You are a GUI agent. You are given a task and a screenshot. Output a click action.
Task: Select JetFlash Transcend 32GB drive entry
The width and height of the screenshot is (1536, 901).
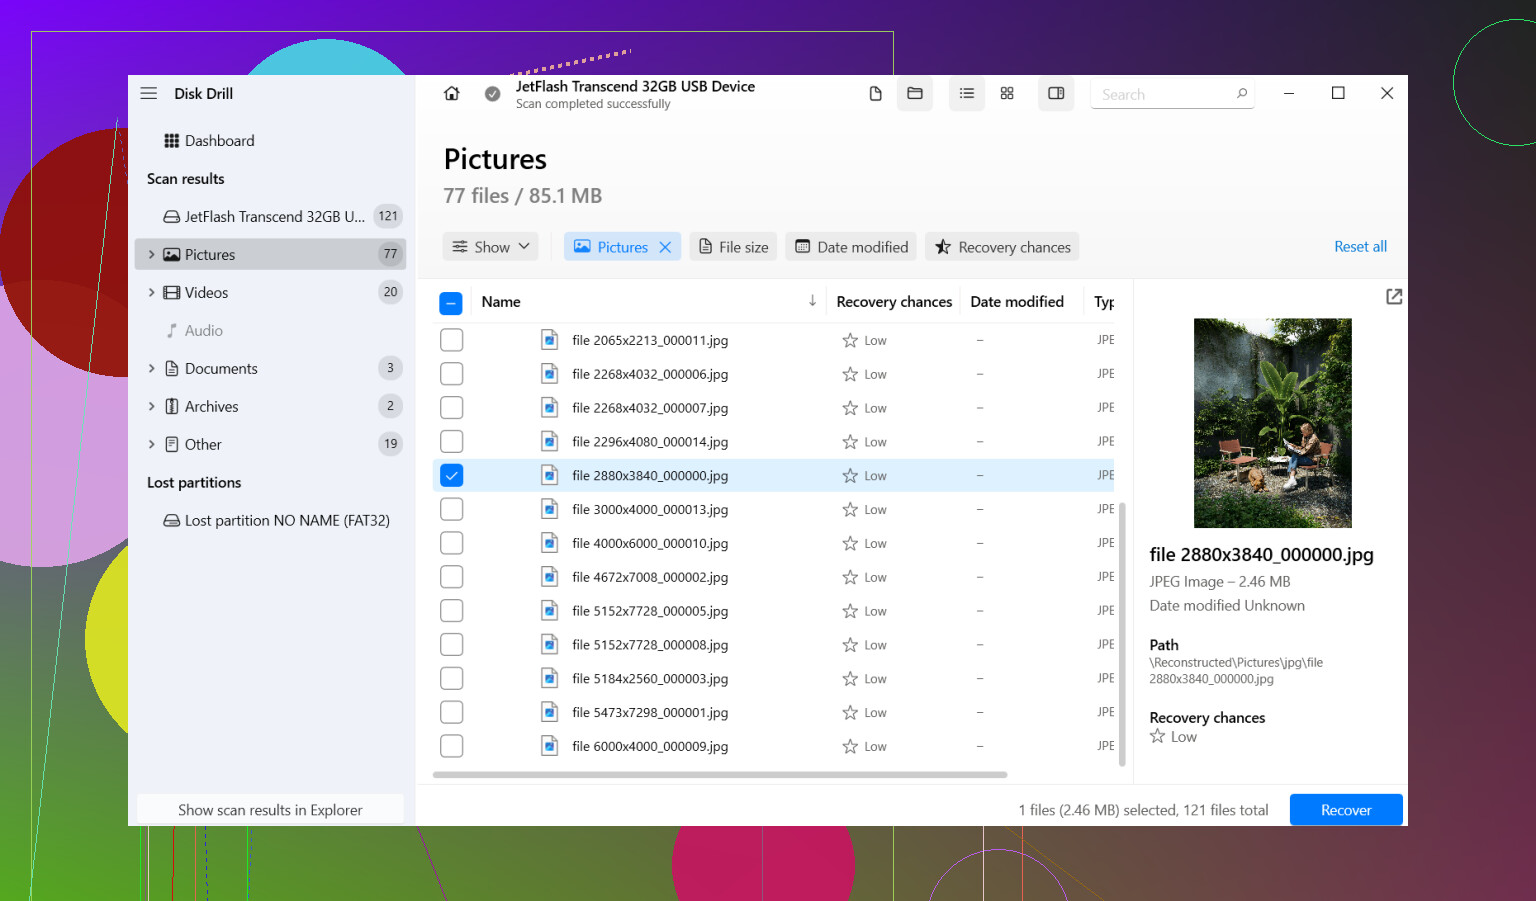click(270, 216)
